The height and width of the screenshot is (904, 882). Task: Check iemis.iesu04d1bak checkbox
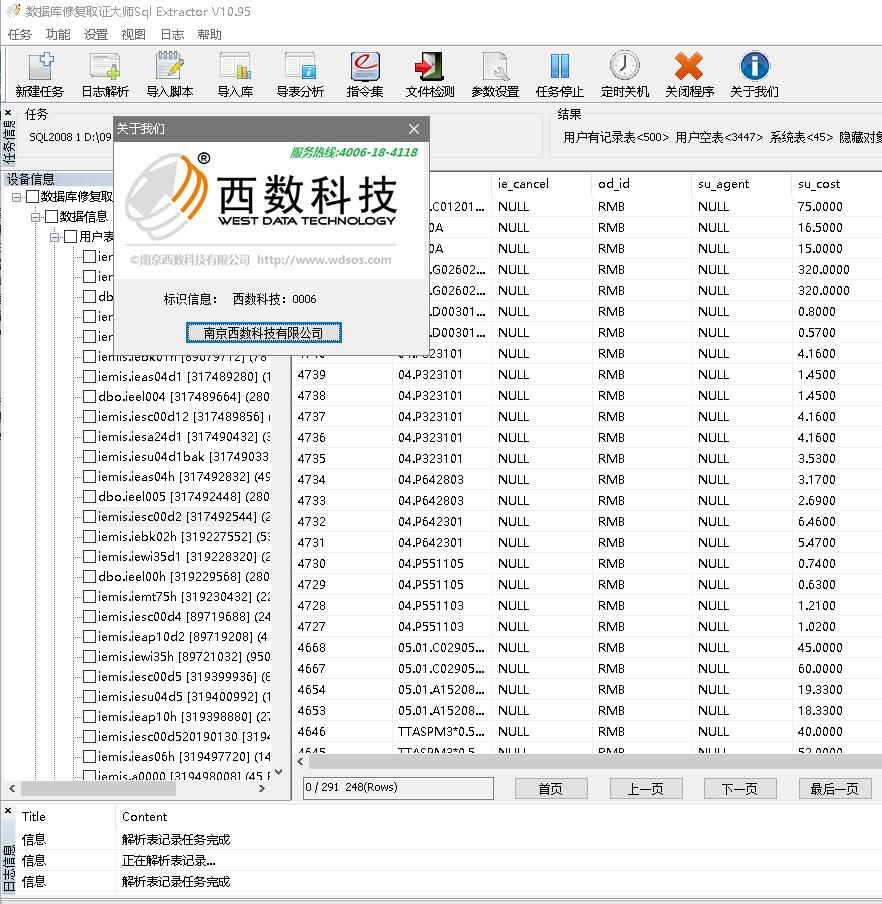coord(89,457)
